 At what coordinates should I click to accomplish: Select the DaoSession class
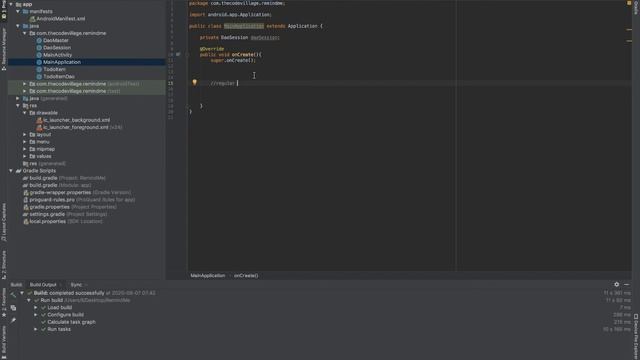point(57,48)
